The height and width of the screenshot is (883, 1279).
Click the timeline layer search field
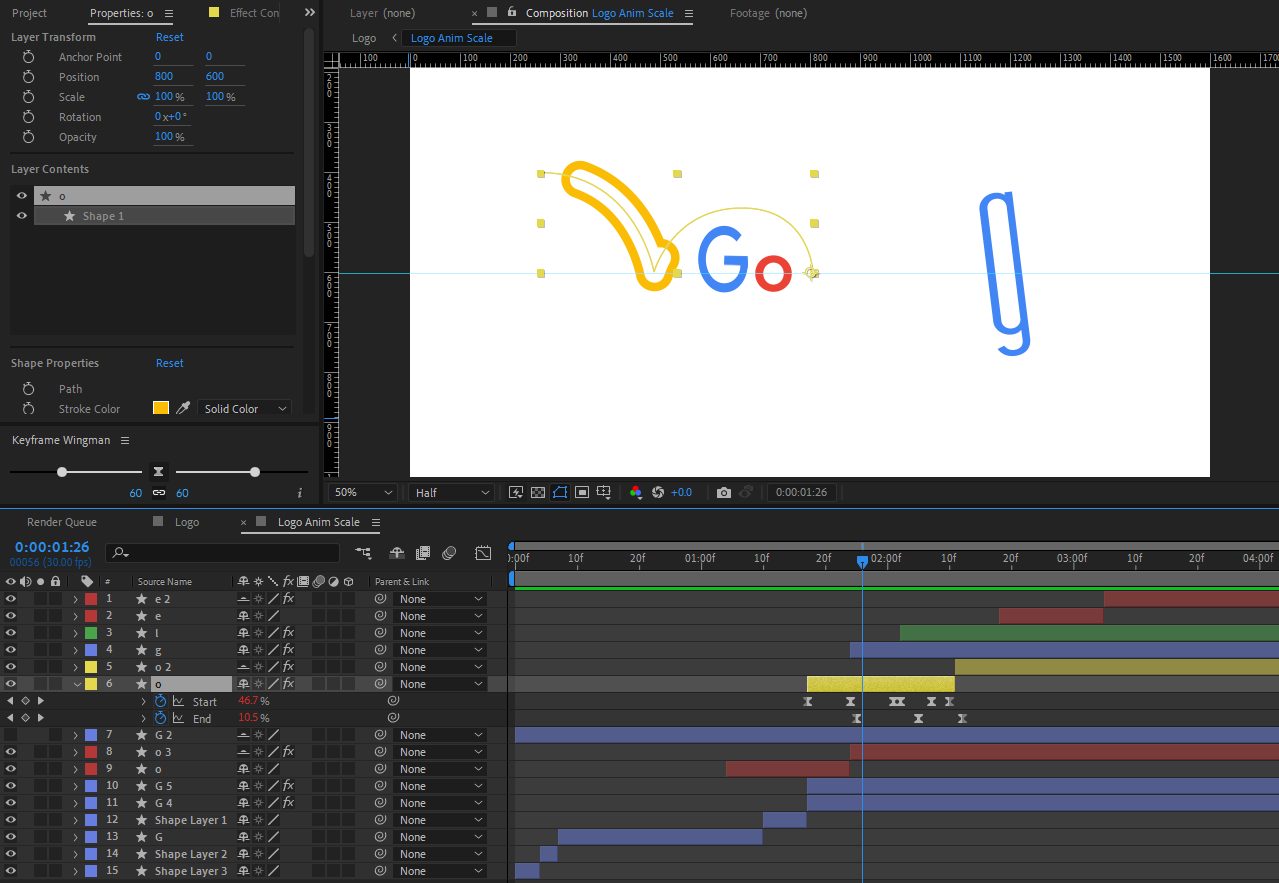click(x=223, y=552)
